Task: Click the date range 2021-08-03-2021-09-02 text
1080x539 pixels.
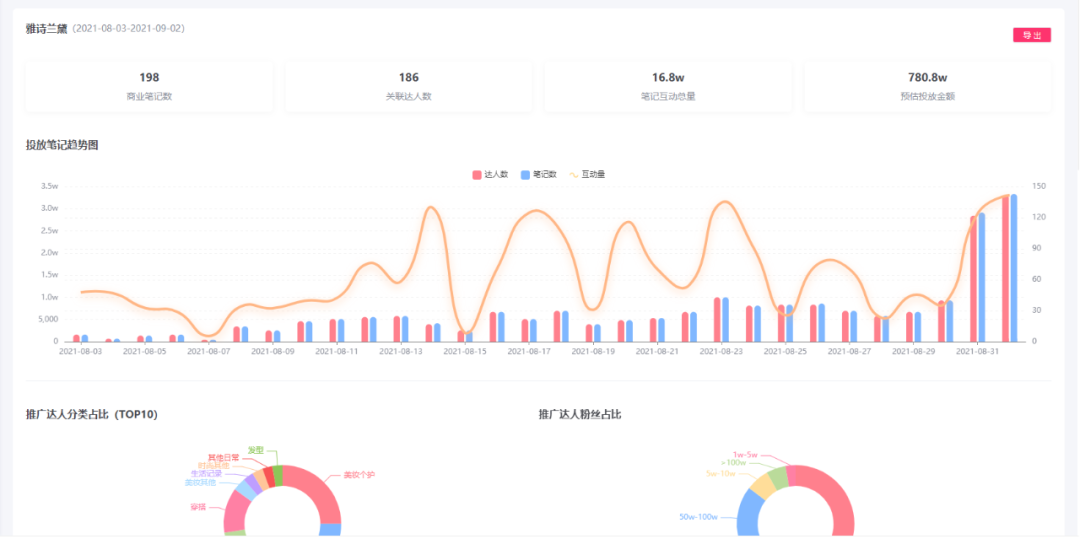Action: coord(128,29)
